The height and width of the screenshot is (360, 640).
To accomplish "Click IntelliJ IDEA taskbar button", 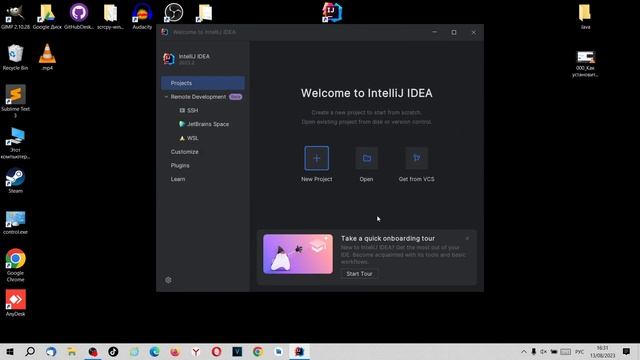I will 299,351.
